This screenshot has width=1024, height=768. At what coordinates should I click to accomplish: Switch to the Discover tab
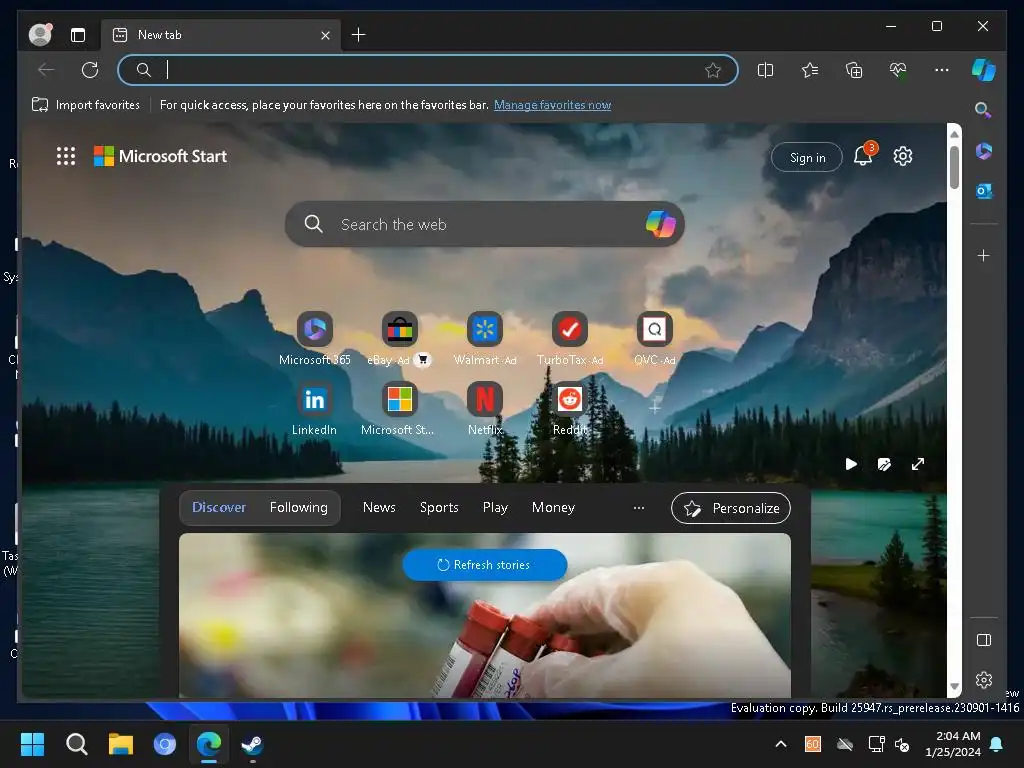219,507
